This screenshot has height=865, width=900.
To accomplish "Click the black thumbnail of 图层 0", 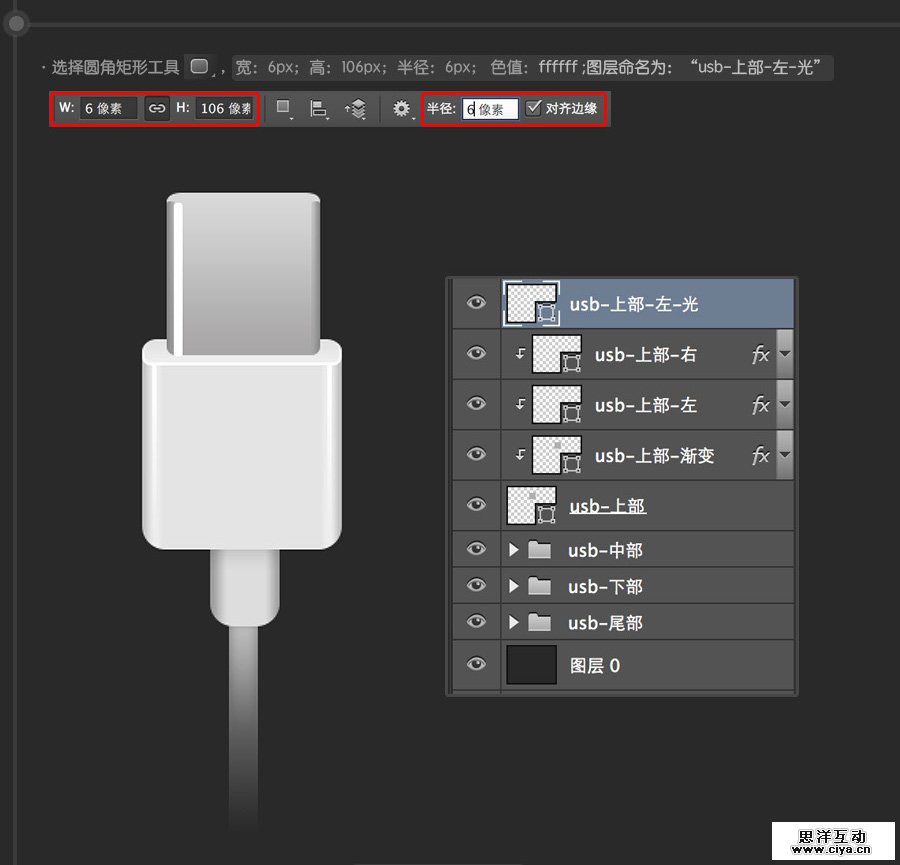I will click(x=531, y=664).
